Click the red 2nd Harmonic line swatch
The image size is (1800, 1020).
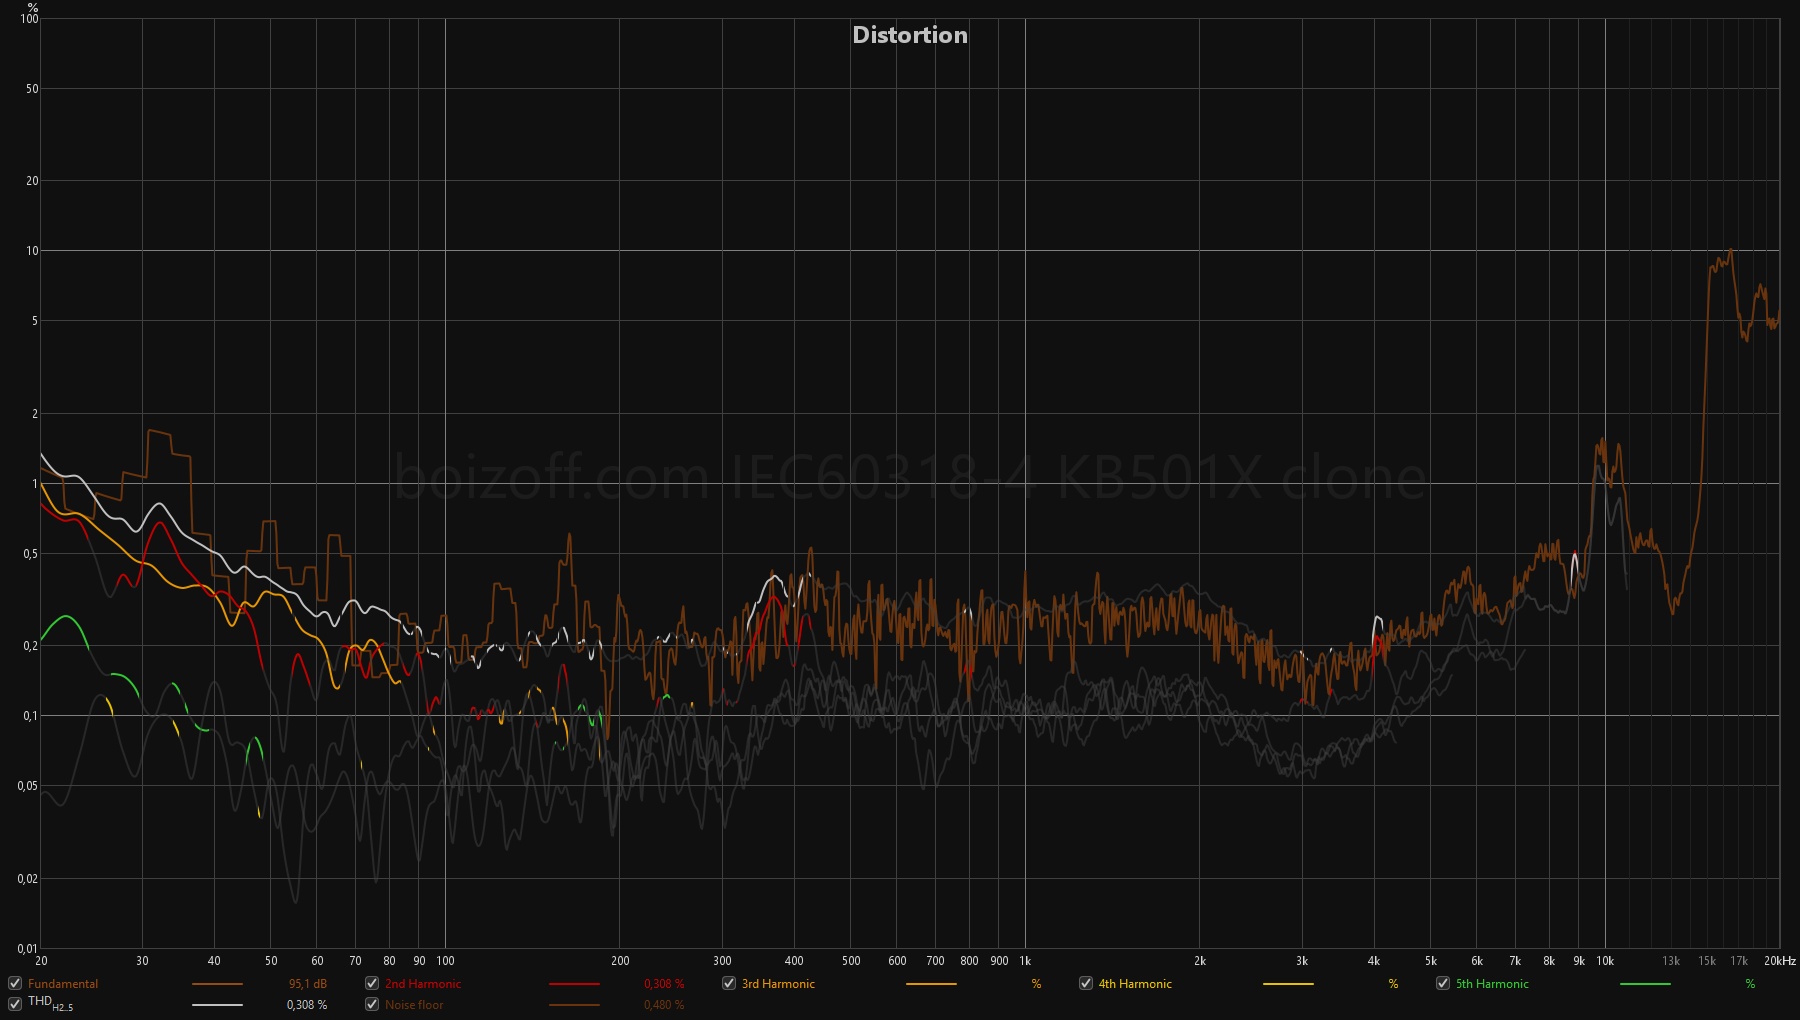(x=574, y=985)
